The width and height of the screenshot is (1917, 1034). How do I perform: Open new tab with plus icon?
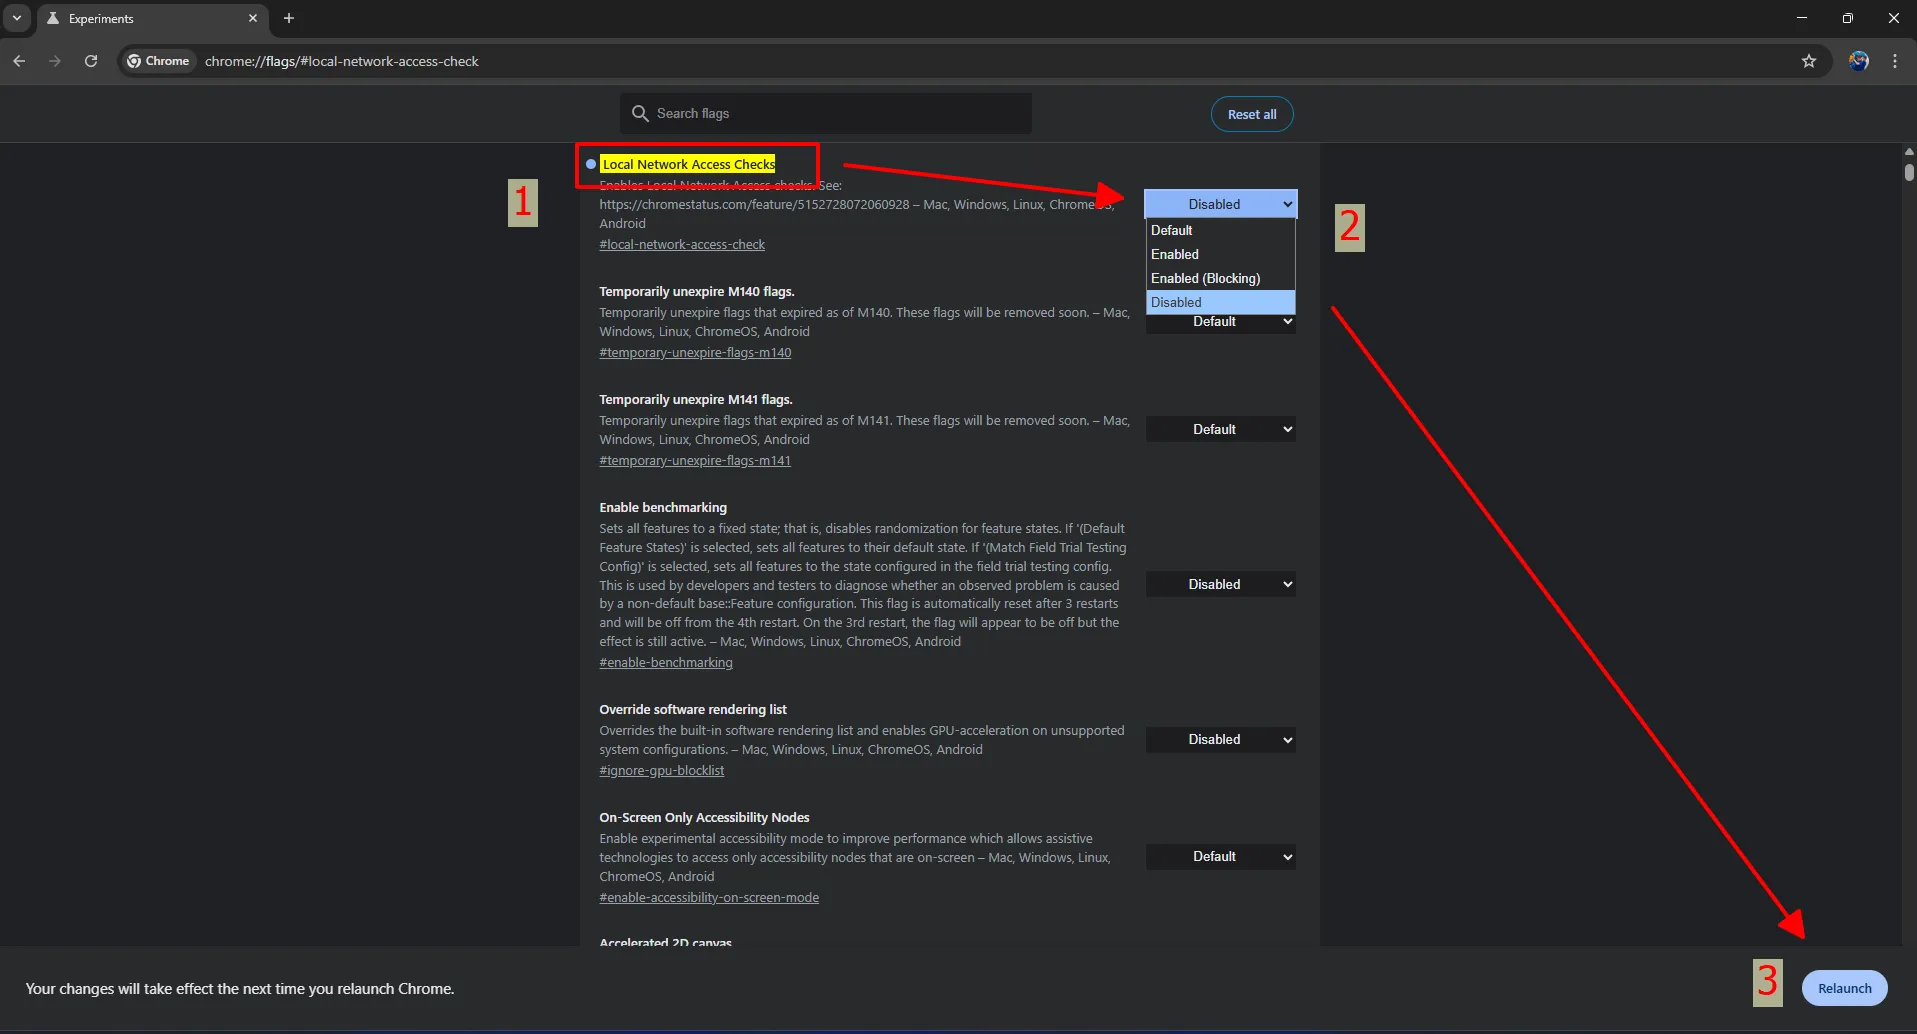click(x=289, y=18)
